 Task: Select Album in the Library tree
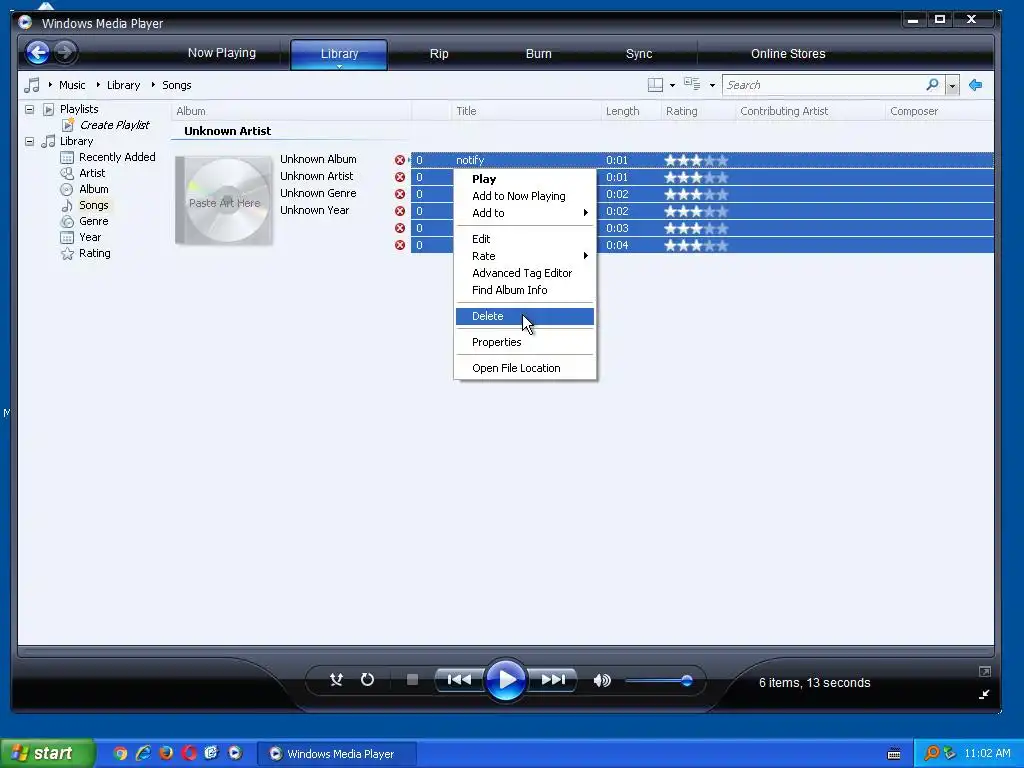tap(93, 189)
